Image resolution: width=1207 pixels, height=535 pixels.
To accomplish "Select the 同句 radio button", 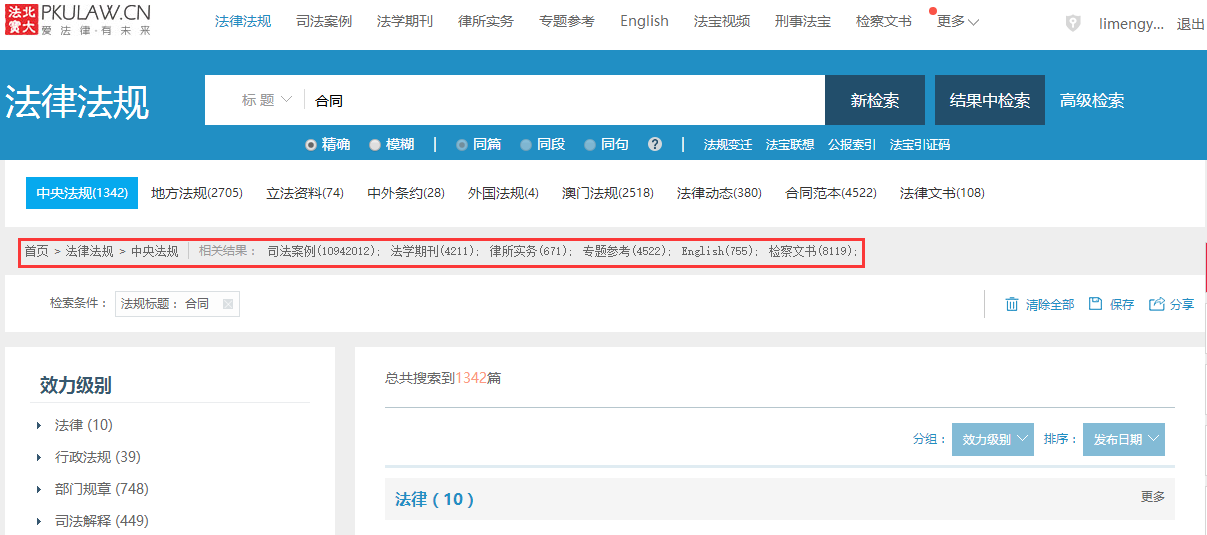I will point(590,144).
